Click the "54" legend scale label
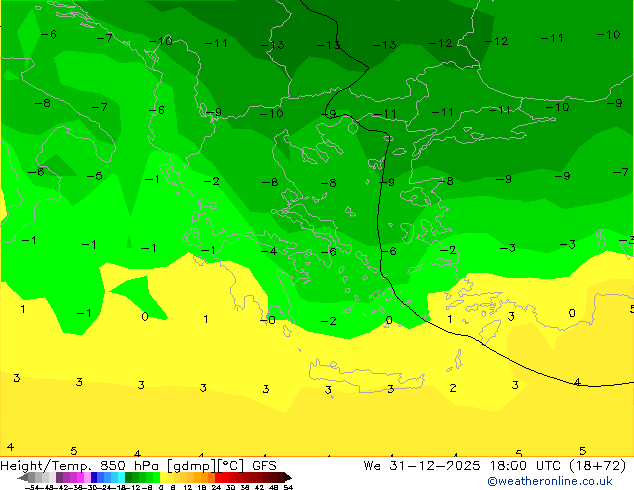634x490 pixels. click(288, 487)
